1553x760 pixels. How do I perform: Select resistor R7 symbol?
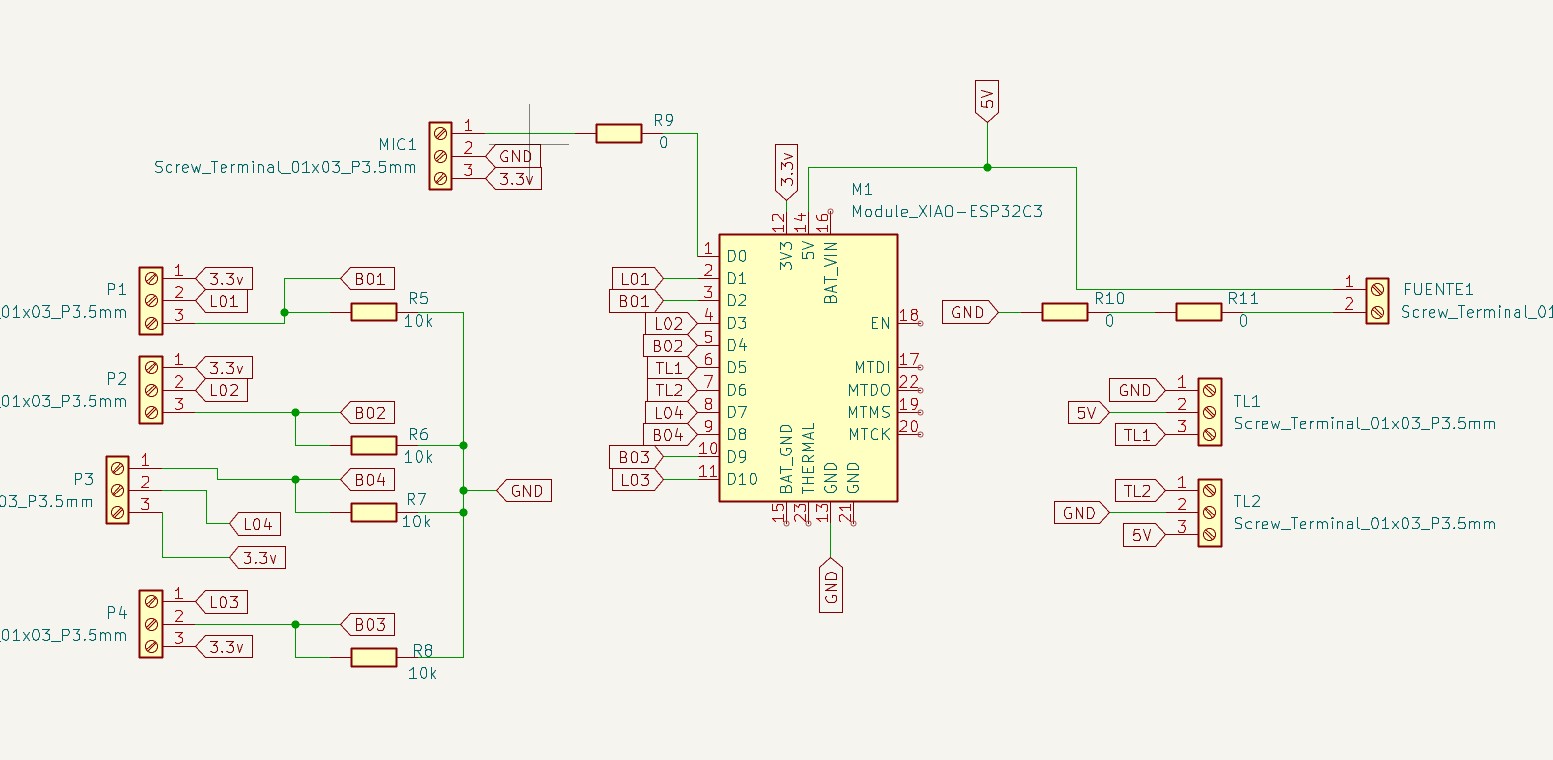point(374,512)
